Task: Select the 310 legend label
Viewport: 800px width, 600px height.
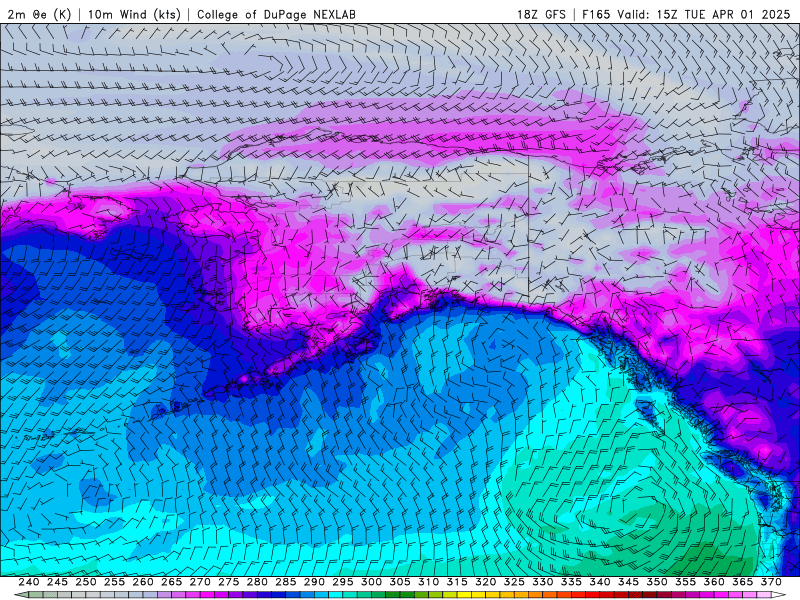Action: [x=429, y=582]
